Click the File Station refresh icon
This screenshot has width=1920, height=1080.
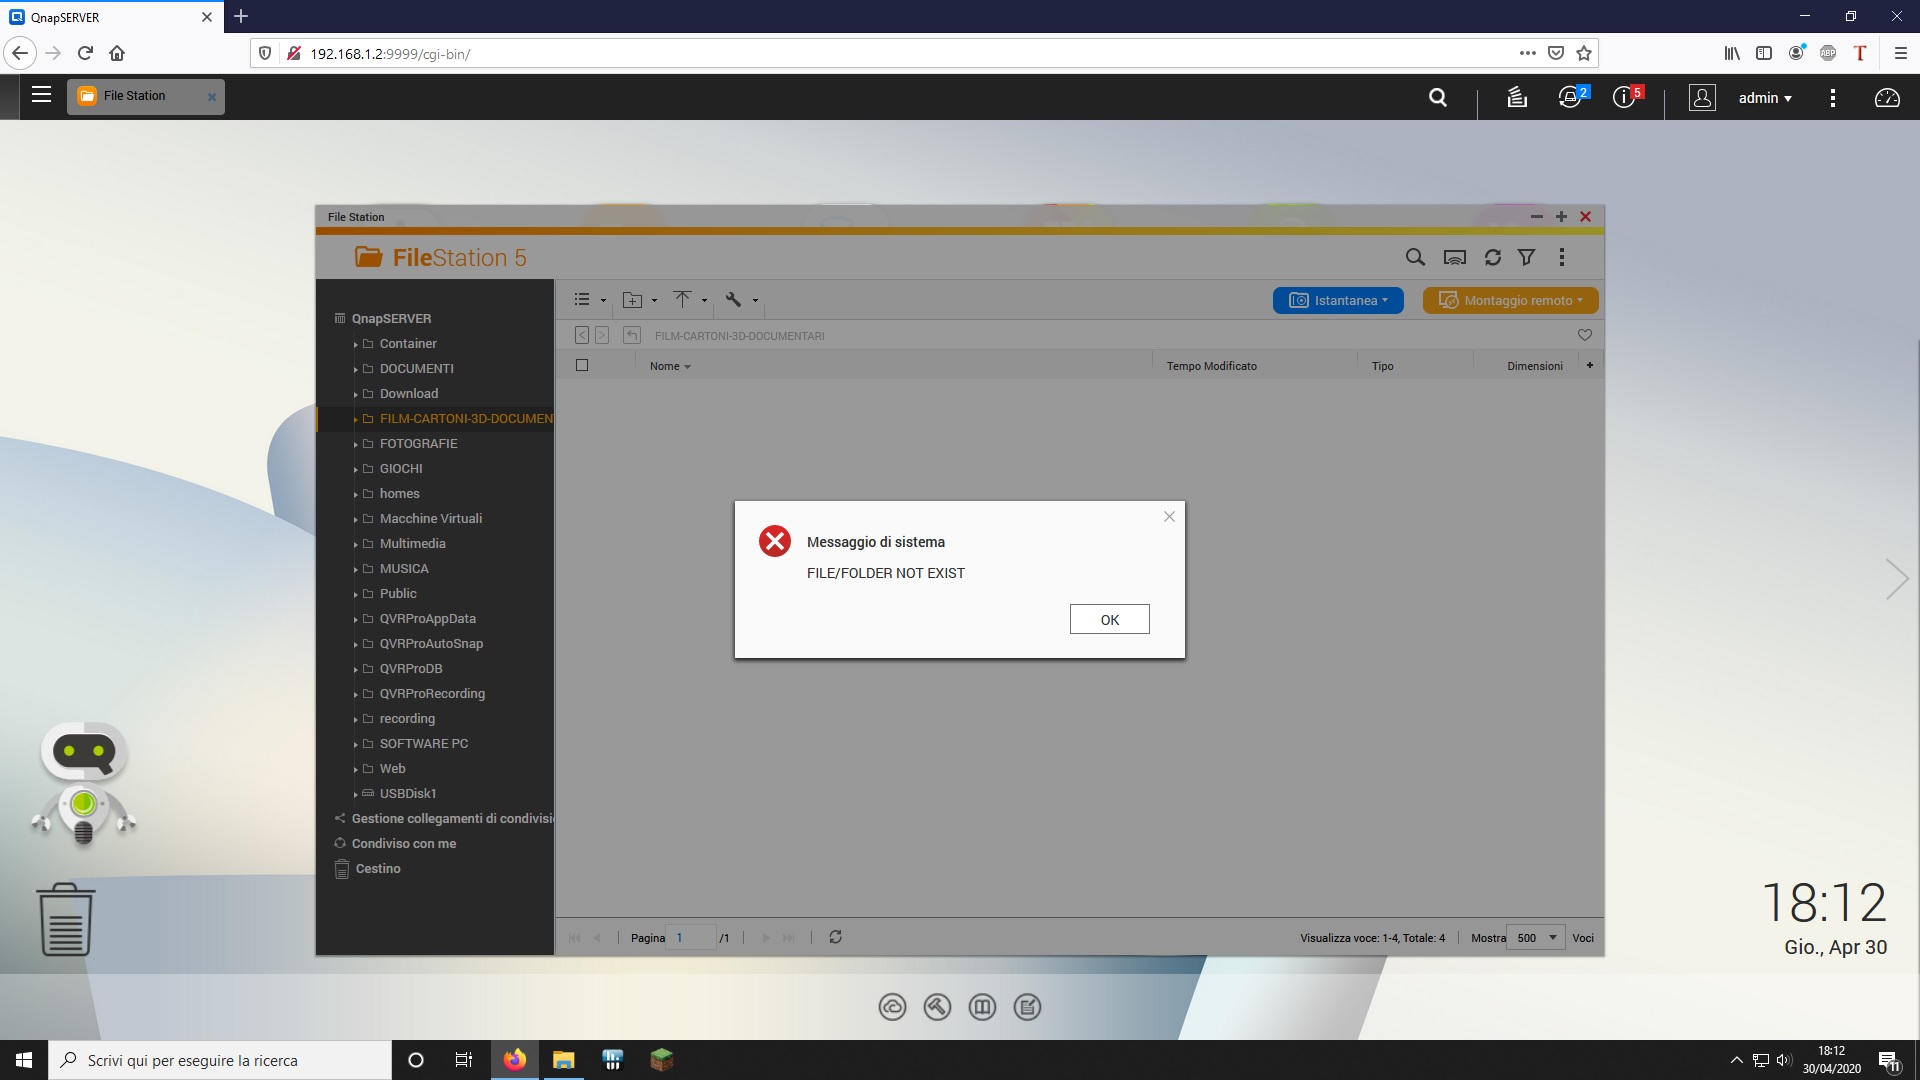(x=1492, y=258)
